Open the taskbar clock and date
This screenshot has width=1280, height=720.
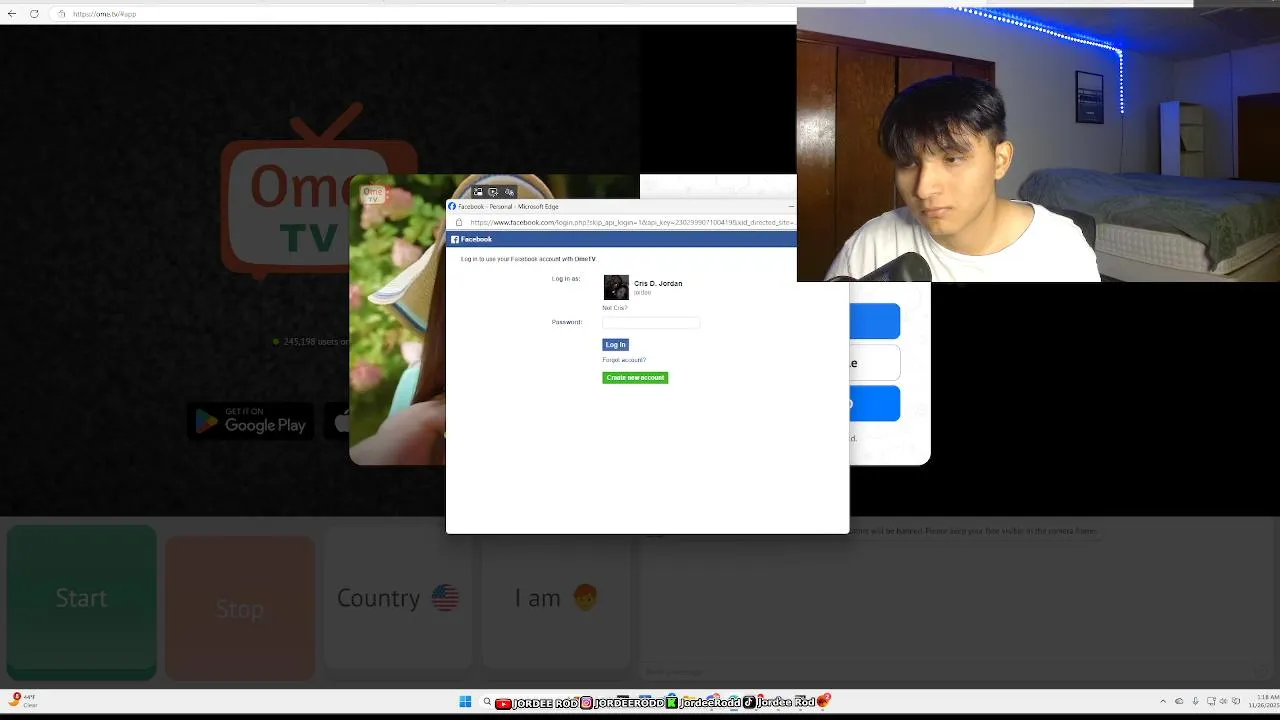pyautogui.click(x=1262, y=701)
